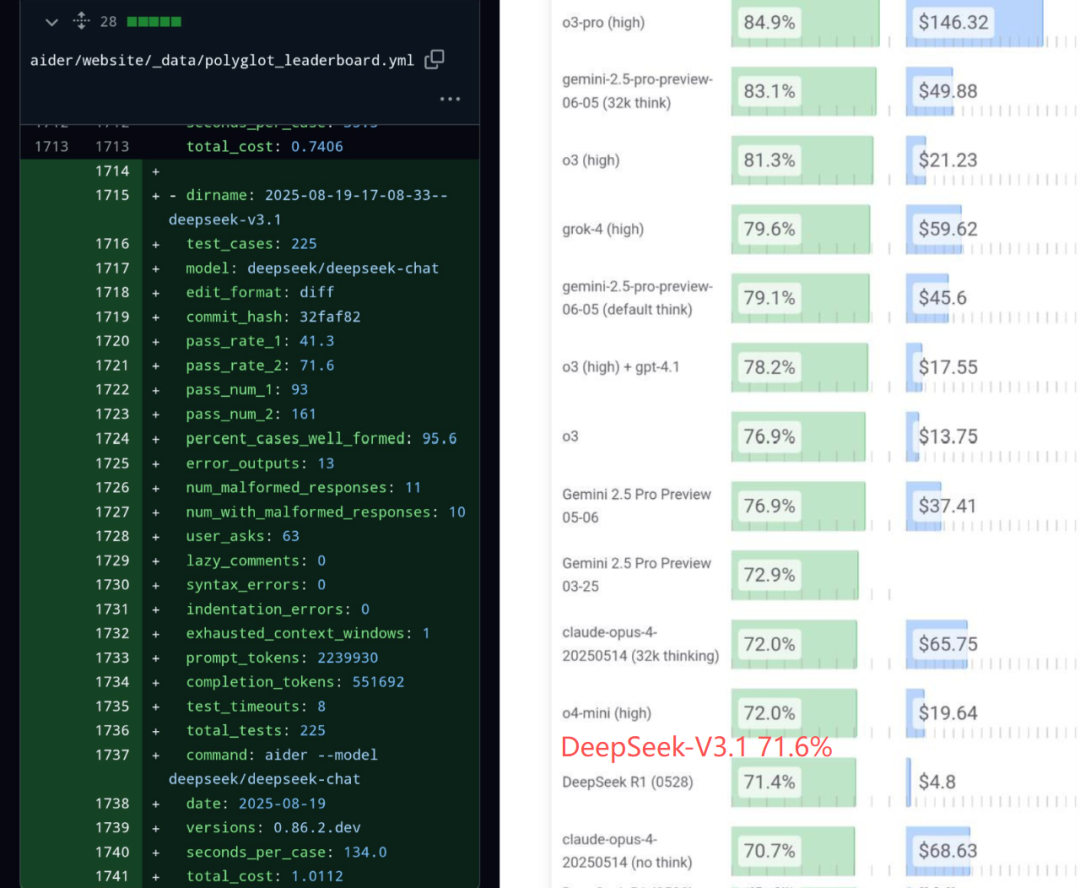This screenshot has height=888, width=1080.
Task: Click the red DeepSeek-V3.1 71.6% annotation
Action: point(696,747)
